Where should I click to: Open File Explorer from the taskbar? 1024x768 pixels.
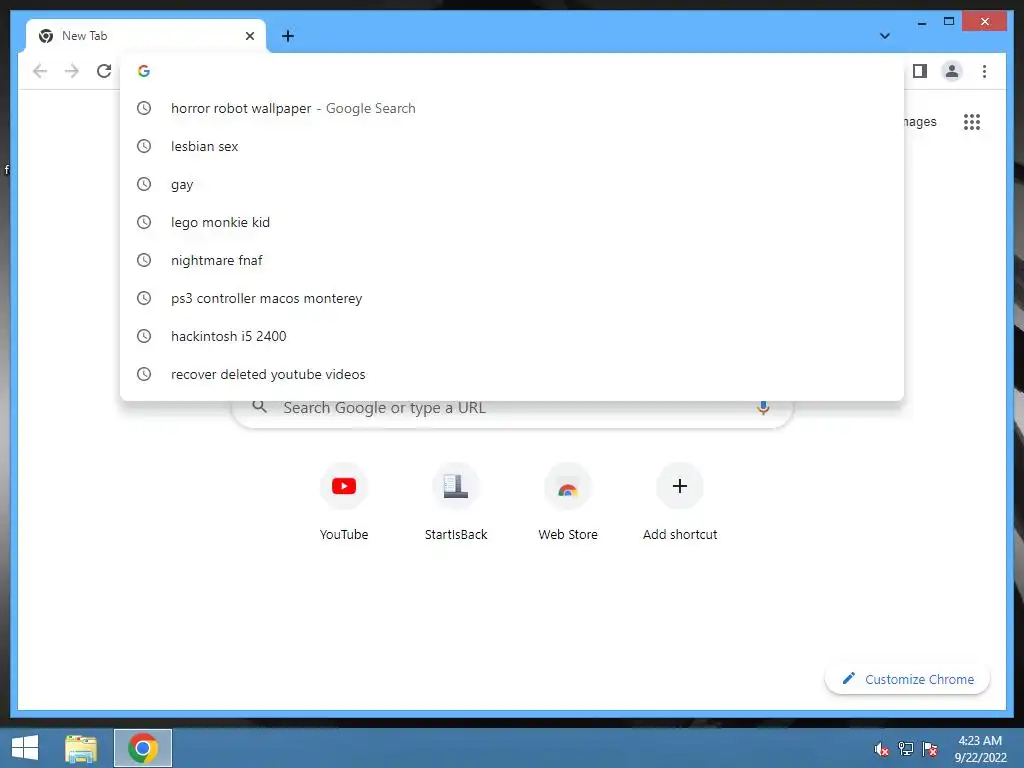(81, 748)
